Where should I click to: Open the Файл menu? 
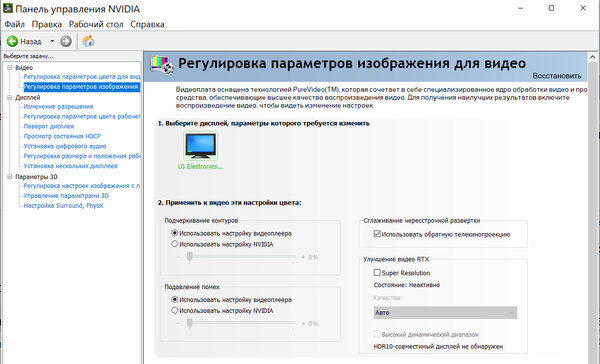click(15, 24)
